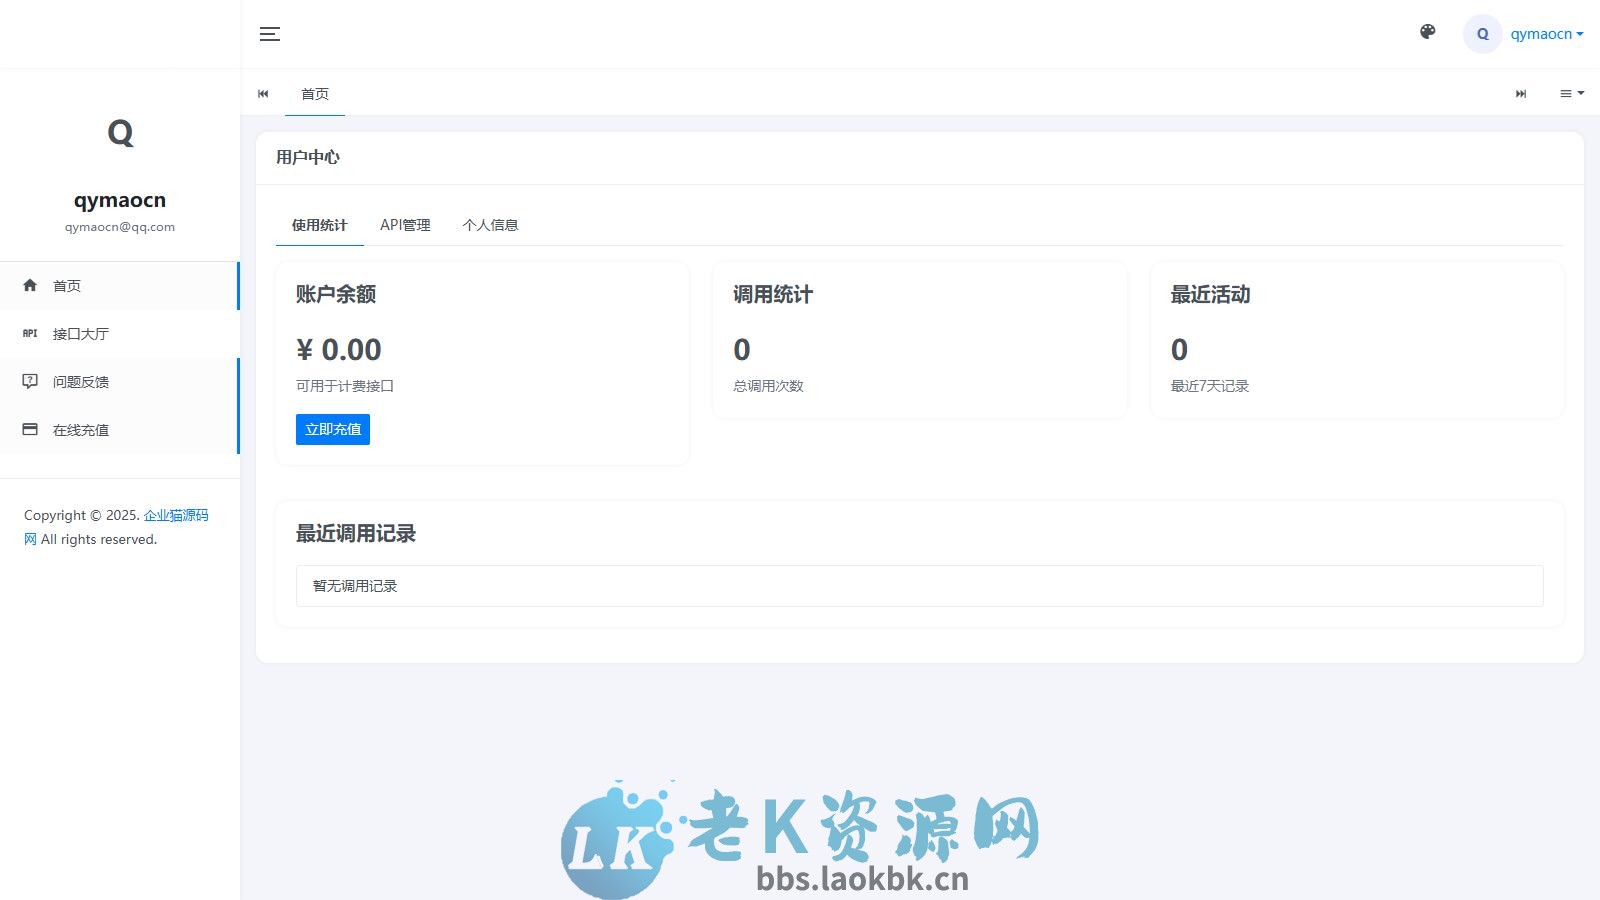Viewport: 1600px width, 900px height.
Task: Open 接口大厅 via the API sidebar icon
Action: [29, 333]
